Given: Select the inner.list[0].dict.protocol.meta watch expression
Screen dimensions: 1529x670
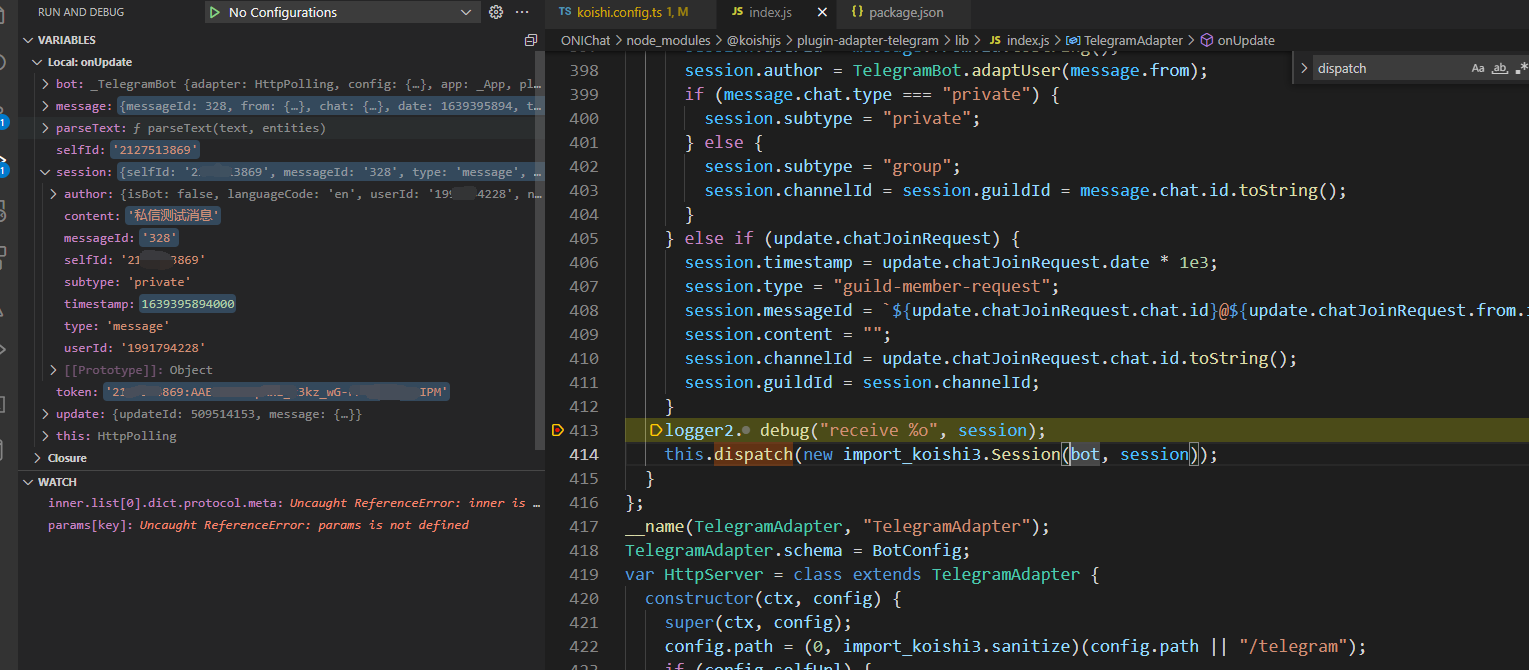Looking at the screenshot, I should (x=283, y=503).
